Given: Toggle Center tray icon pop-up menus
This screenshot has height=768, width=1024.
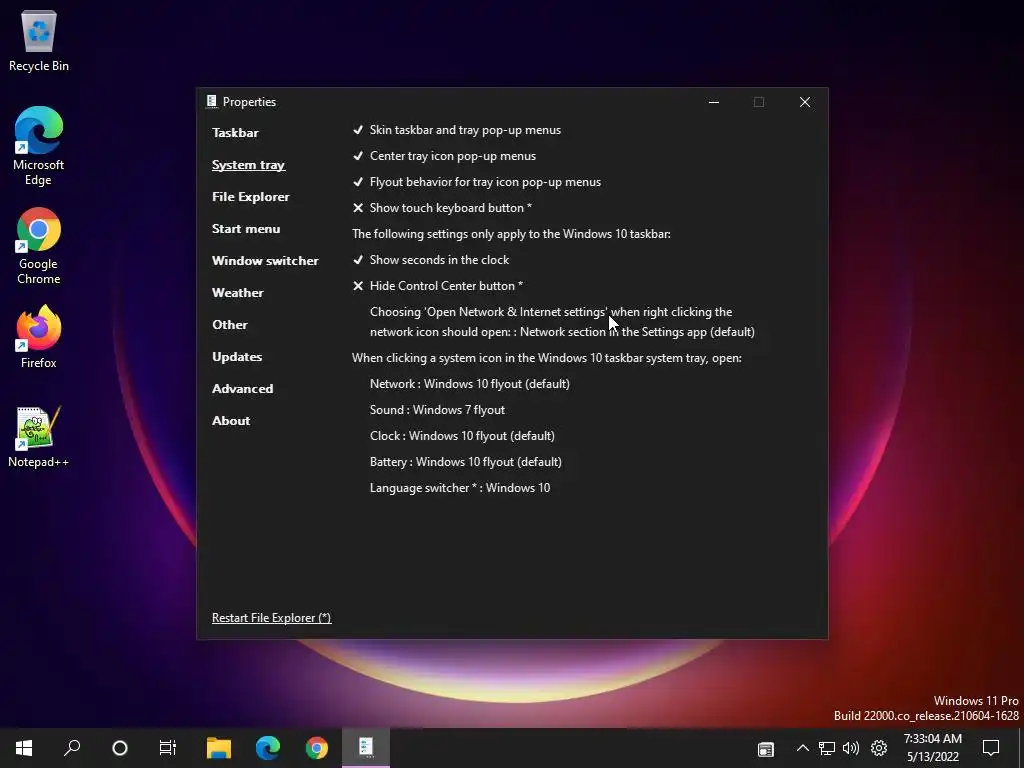Looking at the screenshot, I should (444, 156).
